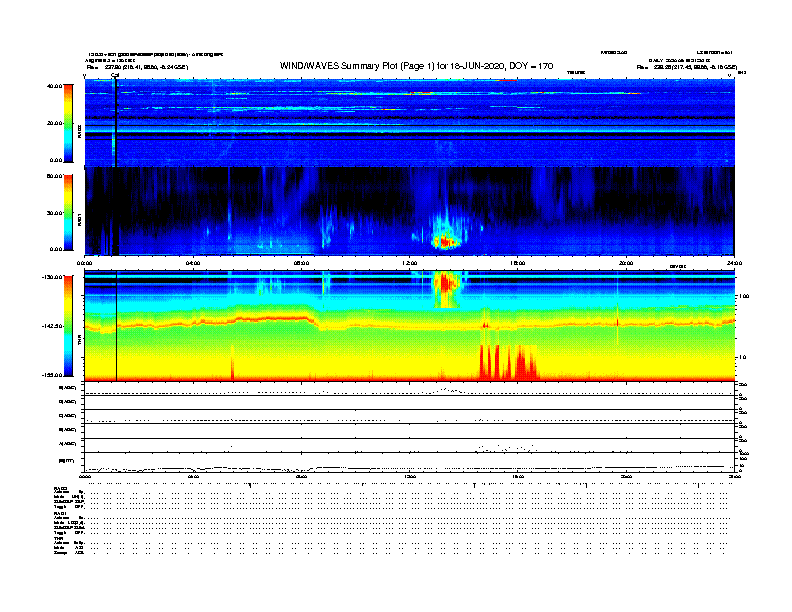Click the 24:00 tick label below RAD1 panel
Viewport: 792px width, 612px height.
[734, 263]
